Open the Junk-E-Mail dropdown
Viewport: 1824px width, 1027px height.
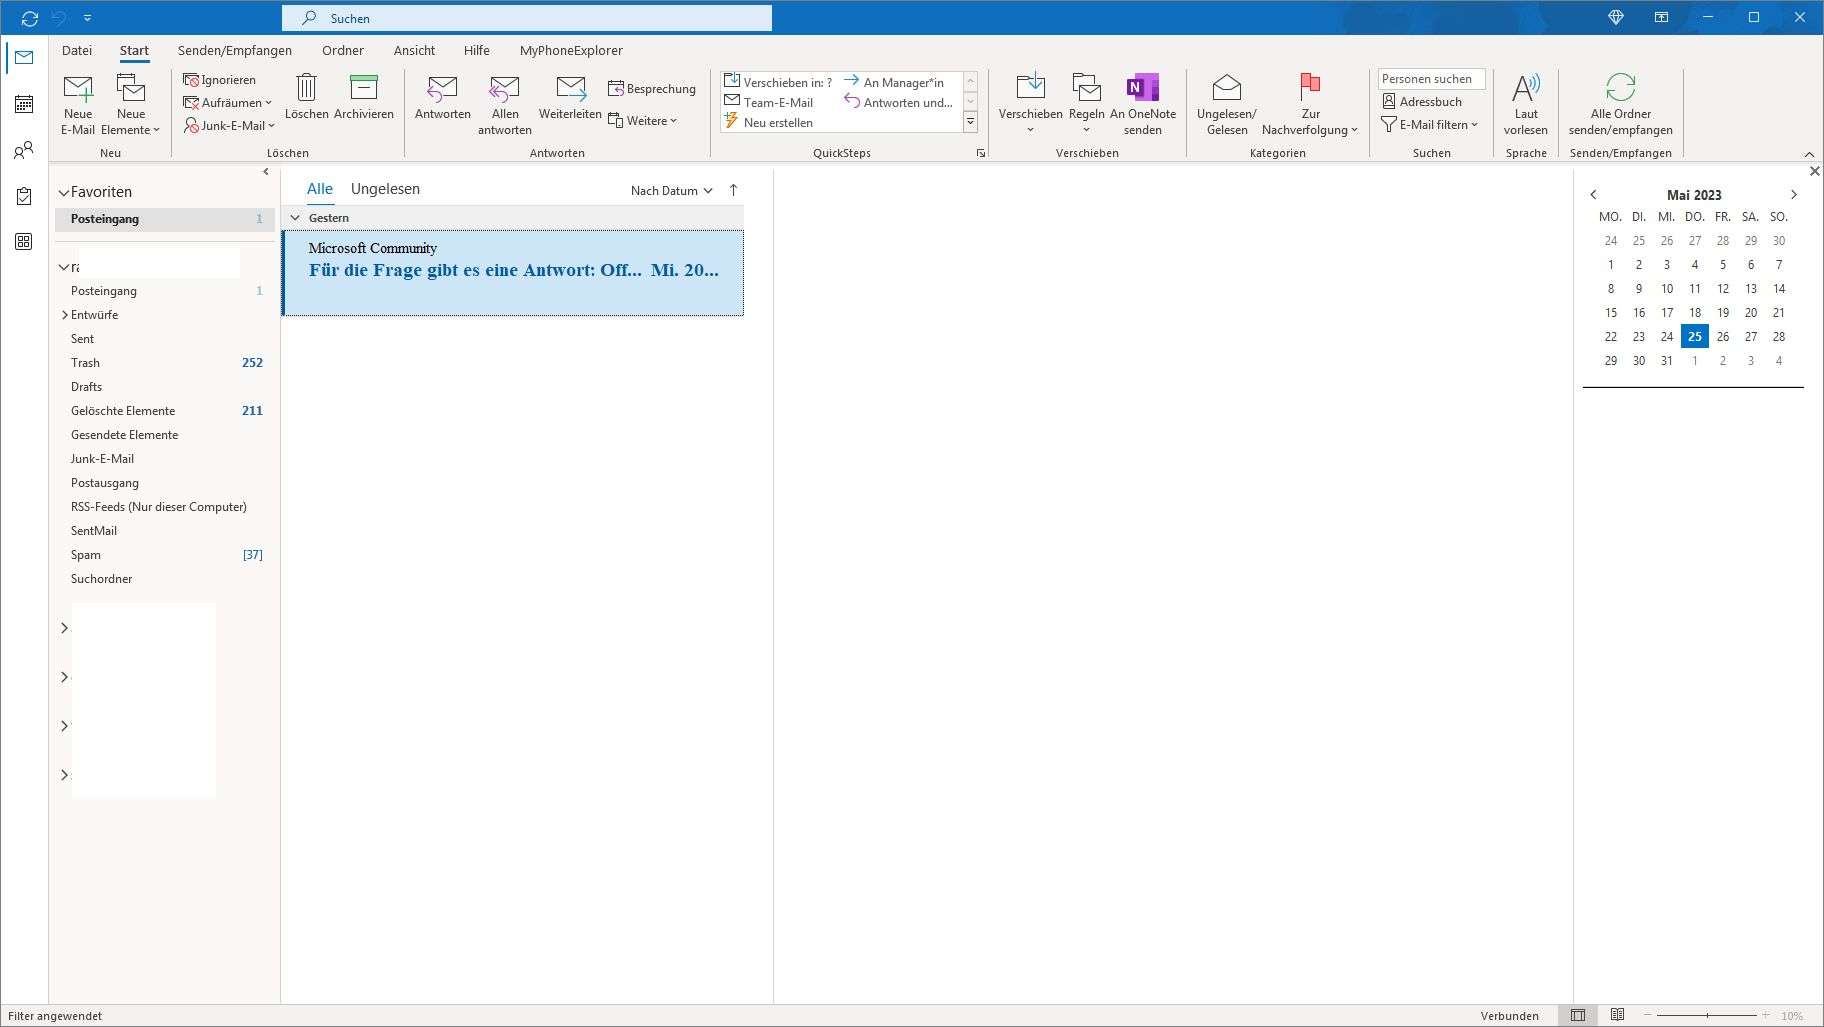click(x=229, y=126)
